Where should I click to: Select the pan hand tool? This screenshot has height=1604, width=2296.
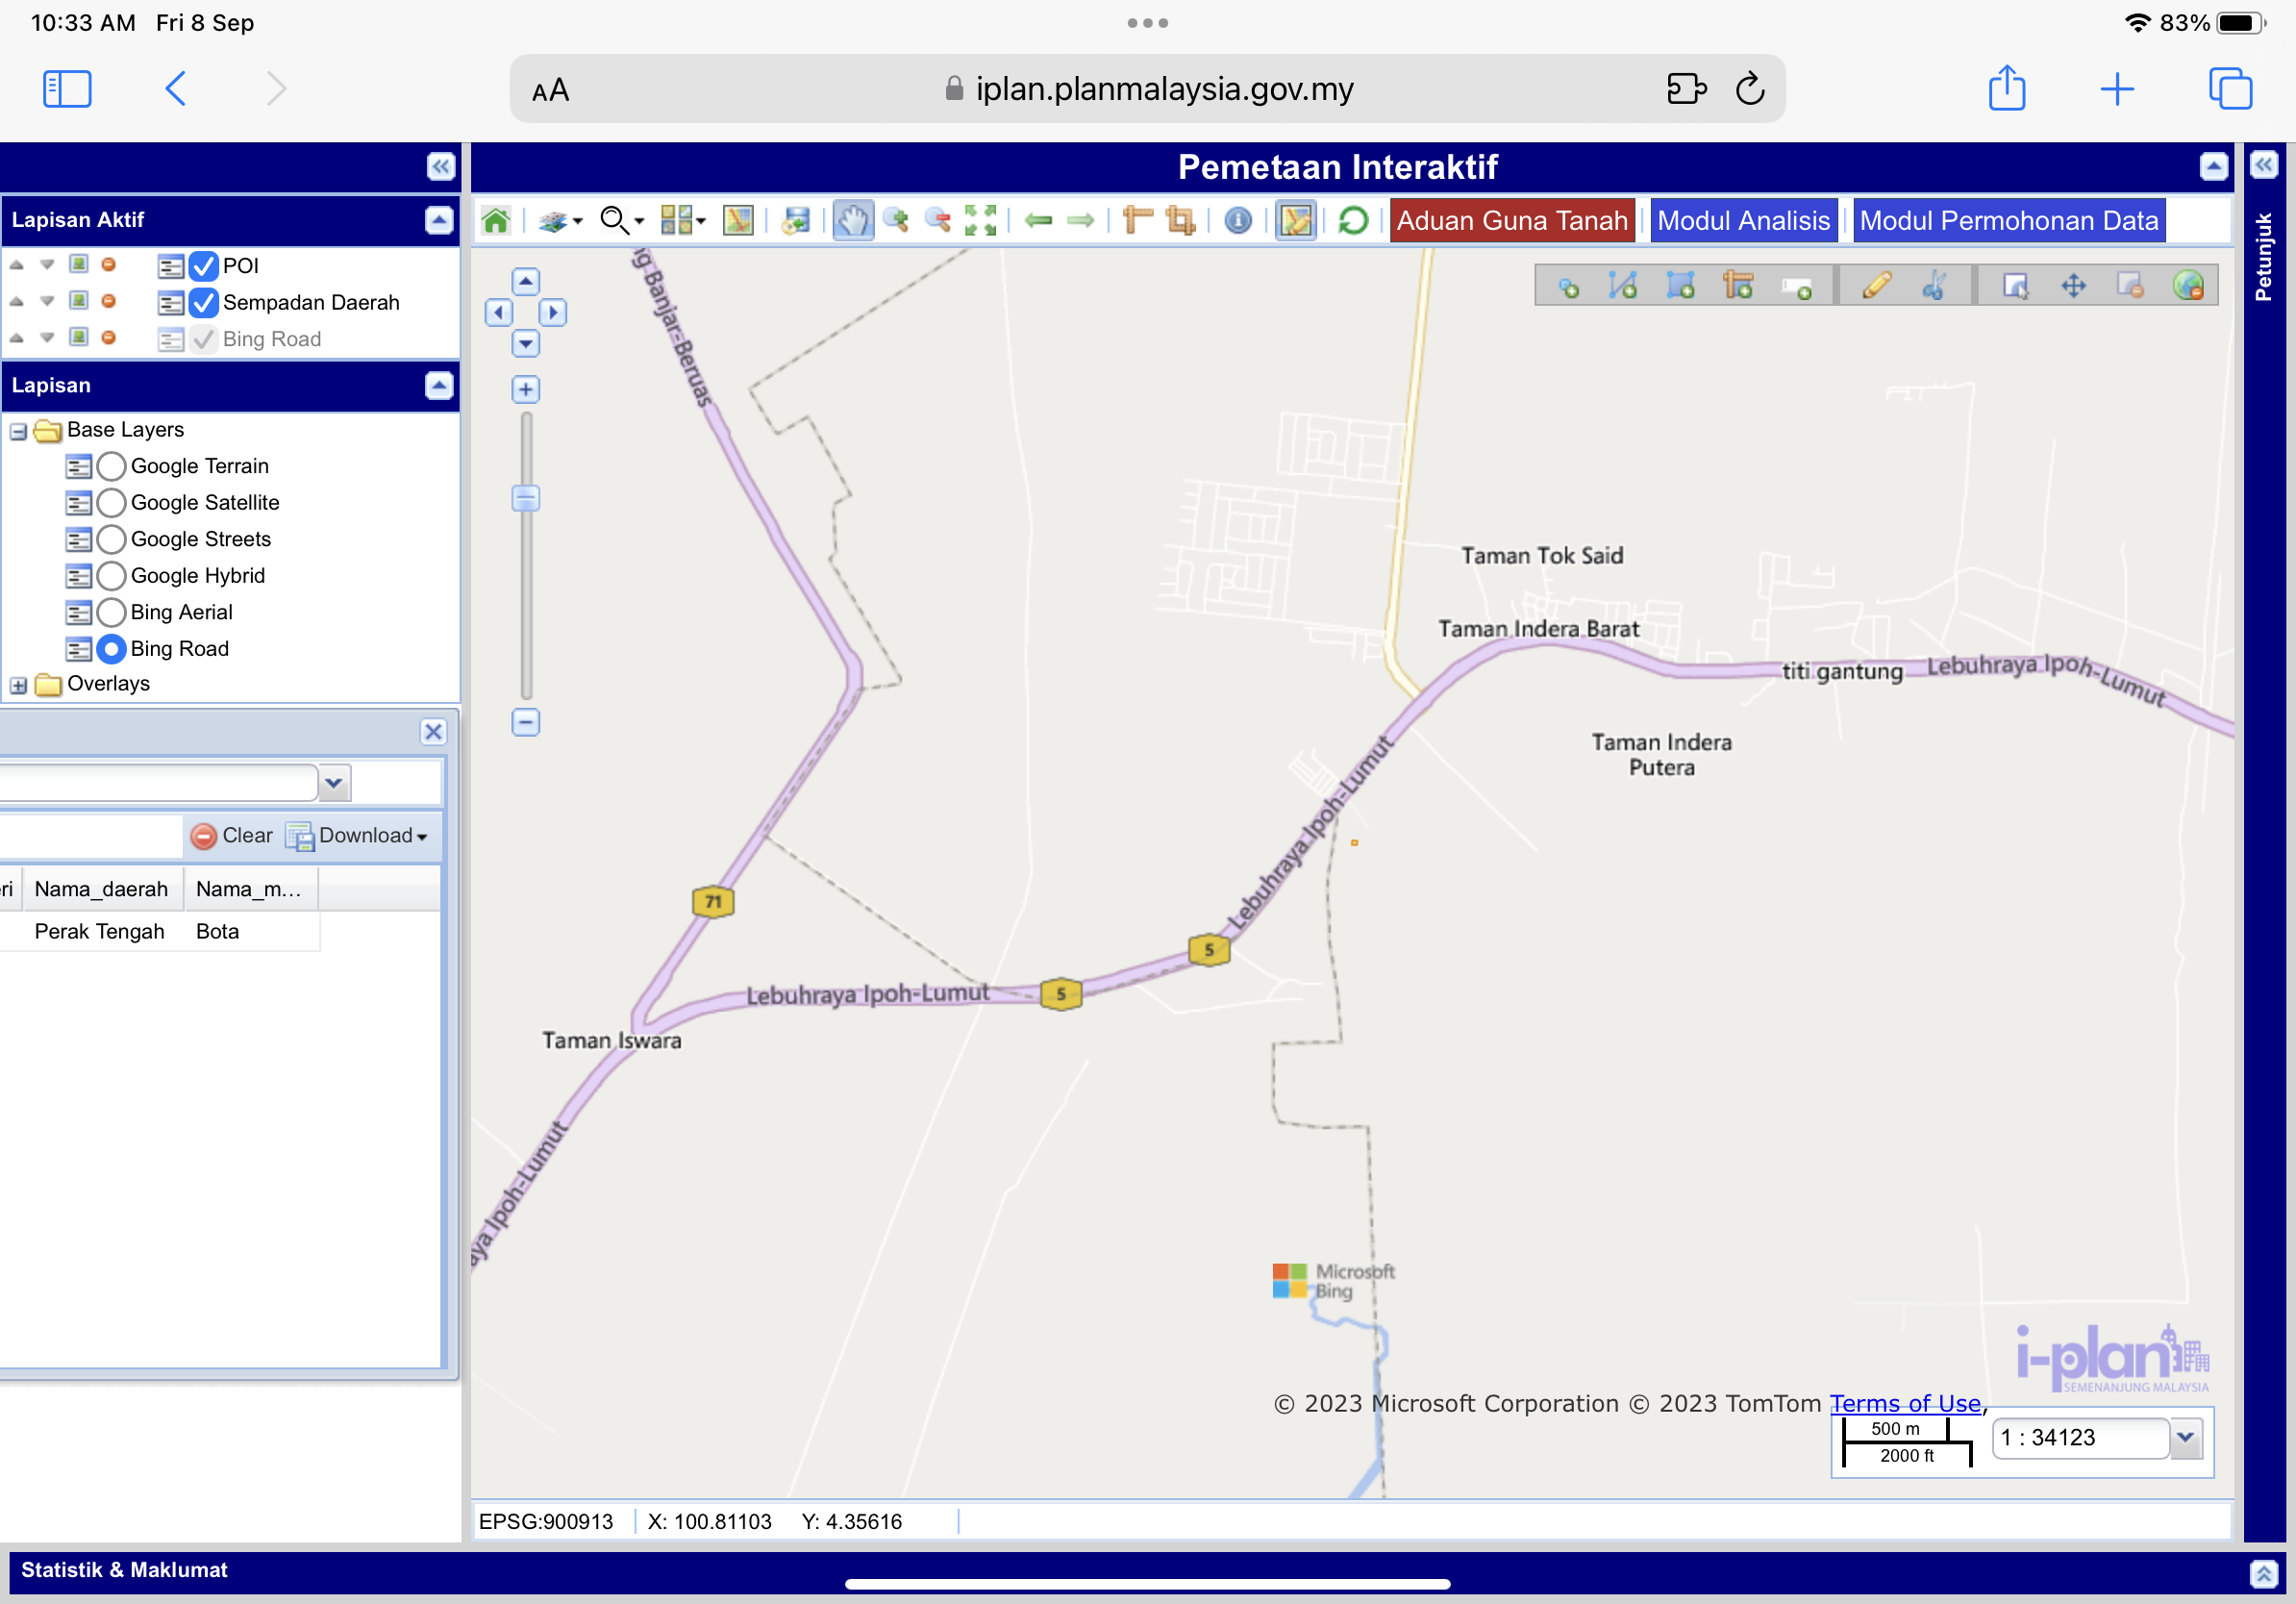(x=852, y=221)
